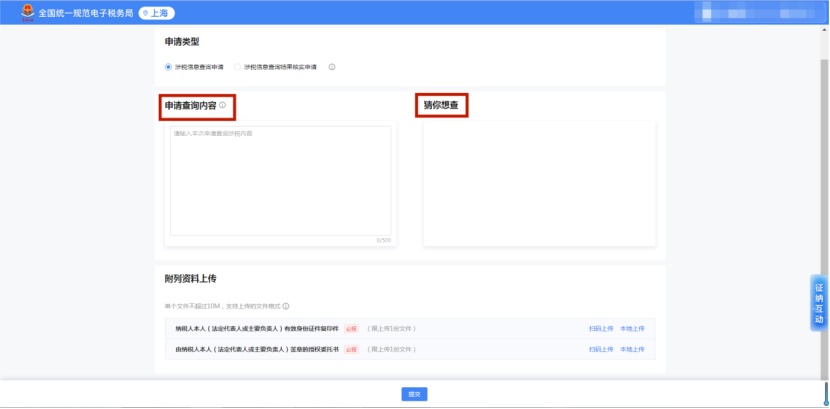Select 涉税信息查询结果核实申请 radio option
Screen dimensions: 830x409
pos(237,67)
